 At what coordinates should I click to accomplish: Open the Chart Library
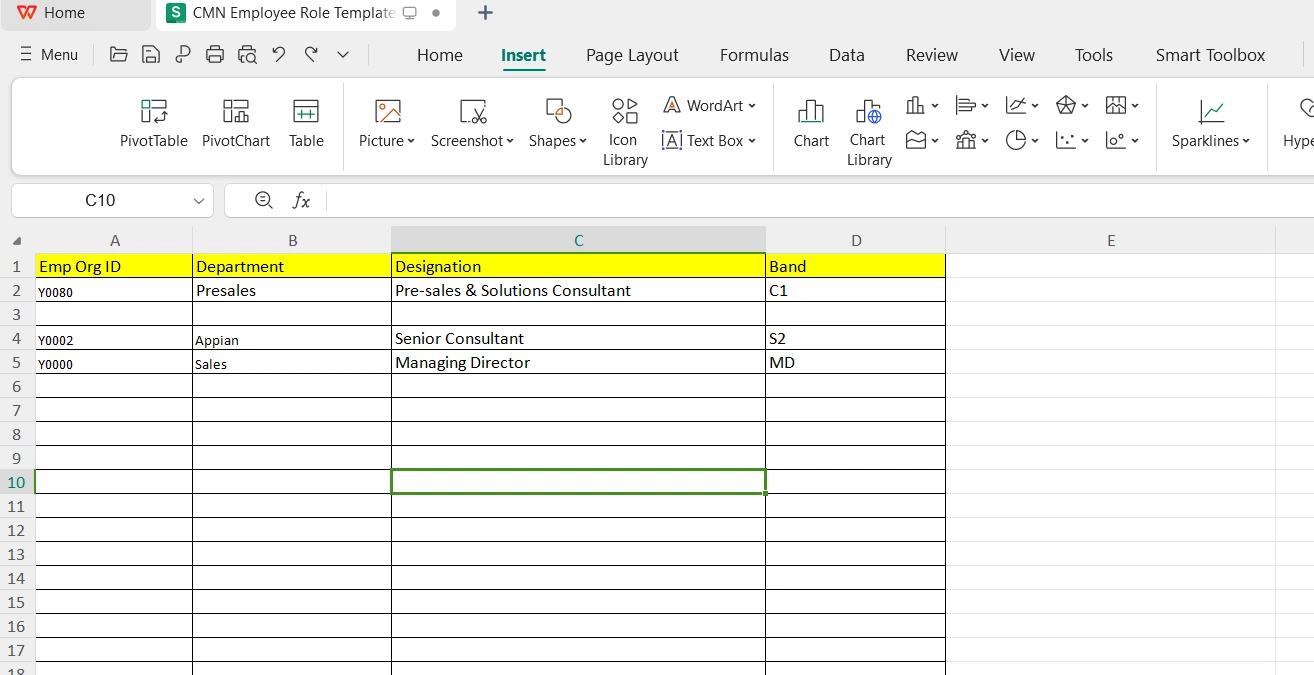pos(868,131)
